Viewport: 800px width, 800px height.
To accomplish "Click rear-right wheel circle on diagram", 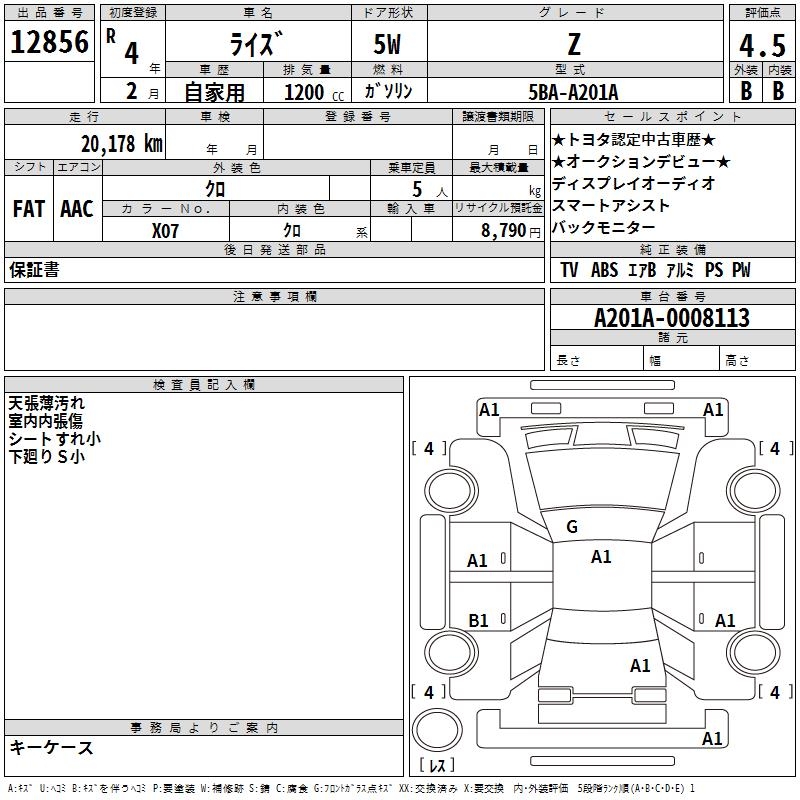I will (754, 653).
